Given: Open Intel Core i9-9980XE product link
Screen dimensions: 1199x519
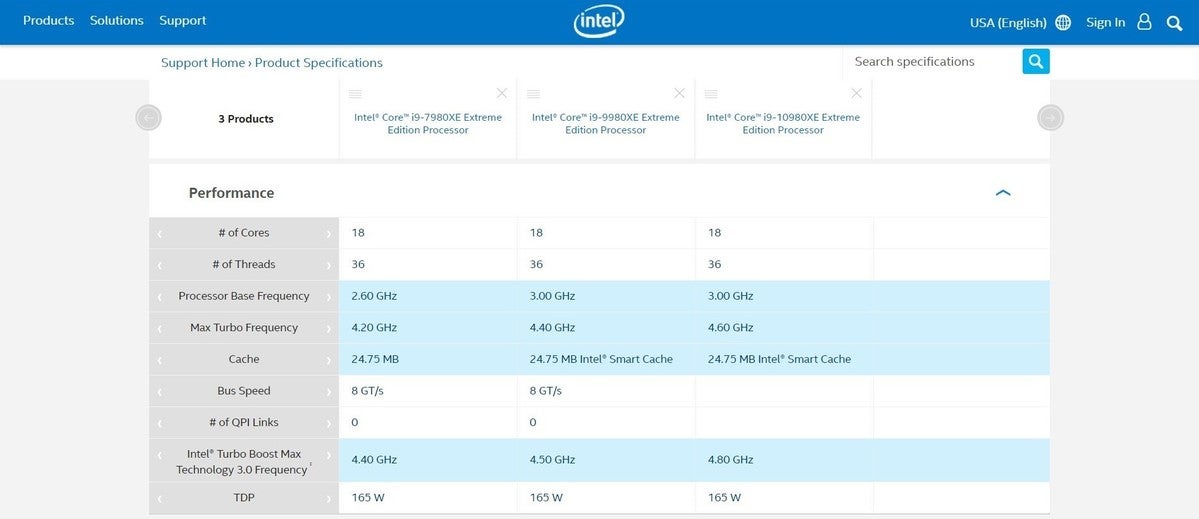Looking at the screenshot, I should coord(606,124).
